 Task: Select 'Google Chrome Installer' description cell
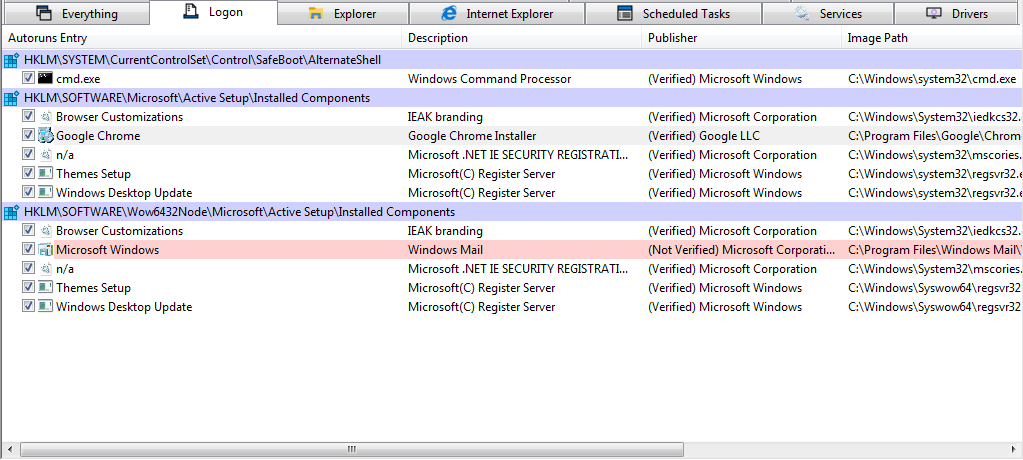[x=472, y=136]
